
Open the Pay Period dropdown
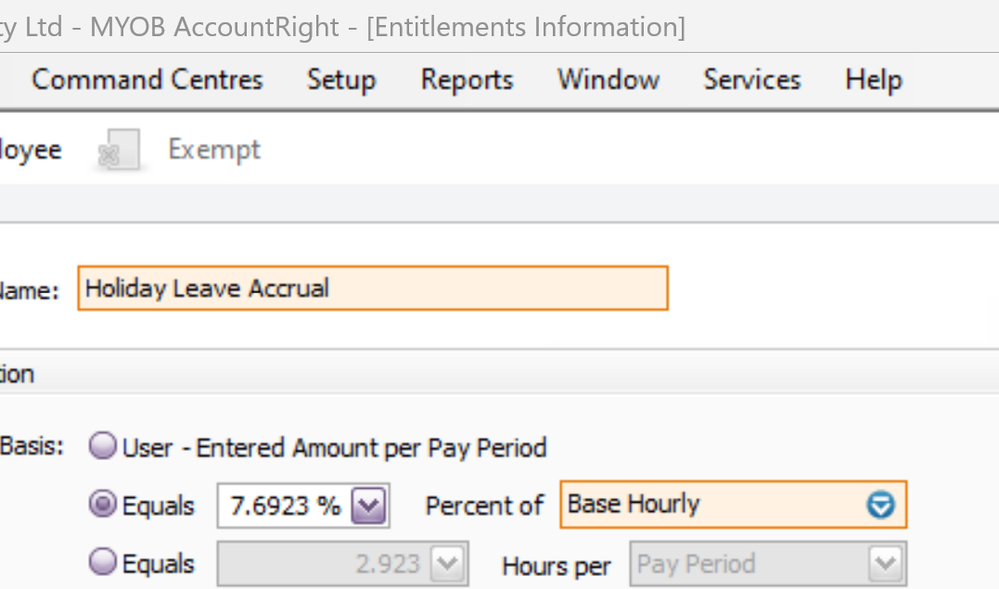pyautogui.click(x=768, y=565)
